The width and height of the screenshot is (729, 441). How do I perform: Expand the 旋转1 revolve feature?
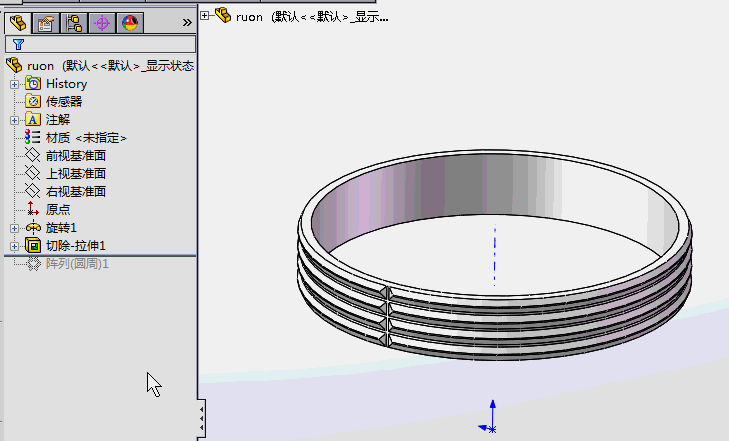point(14,228)
